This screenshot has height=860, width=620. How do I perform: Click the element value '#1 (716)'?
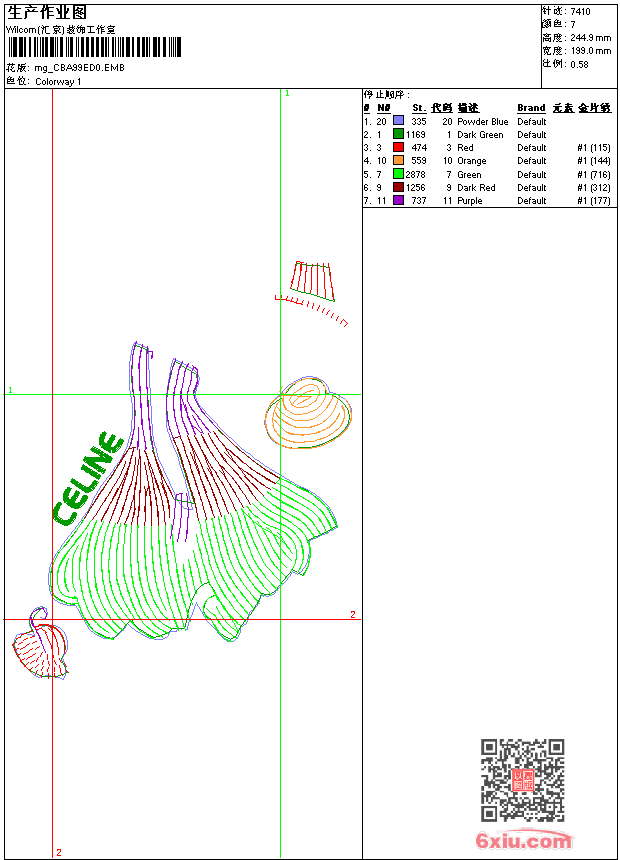click(x=594, y=174)
